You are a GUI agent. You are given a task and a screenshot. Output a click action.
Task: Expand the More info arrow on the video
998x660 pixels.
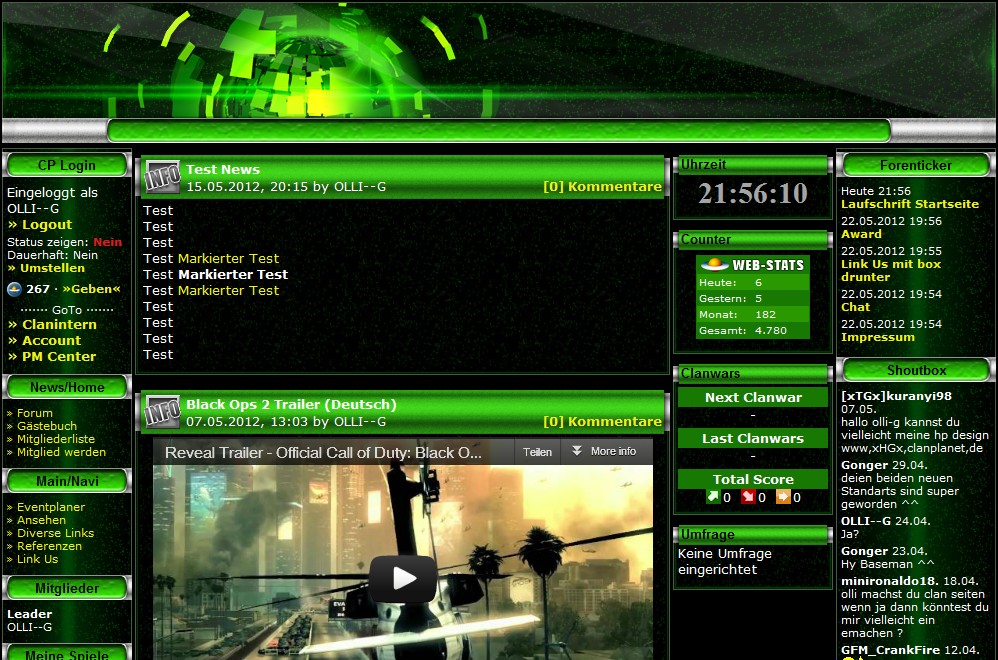point(577,451)
